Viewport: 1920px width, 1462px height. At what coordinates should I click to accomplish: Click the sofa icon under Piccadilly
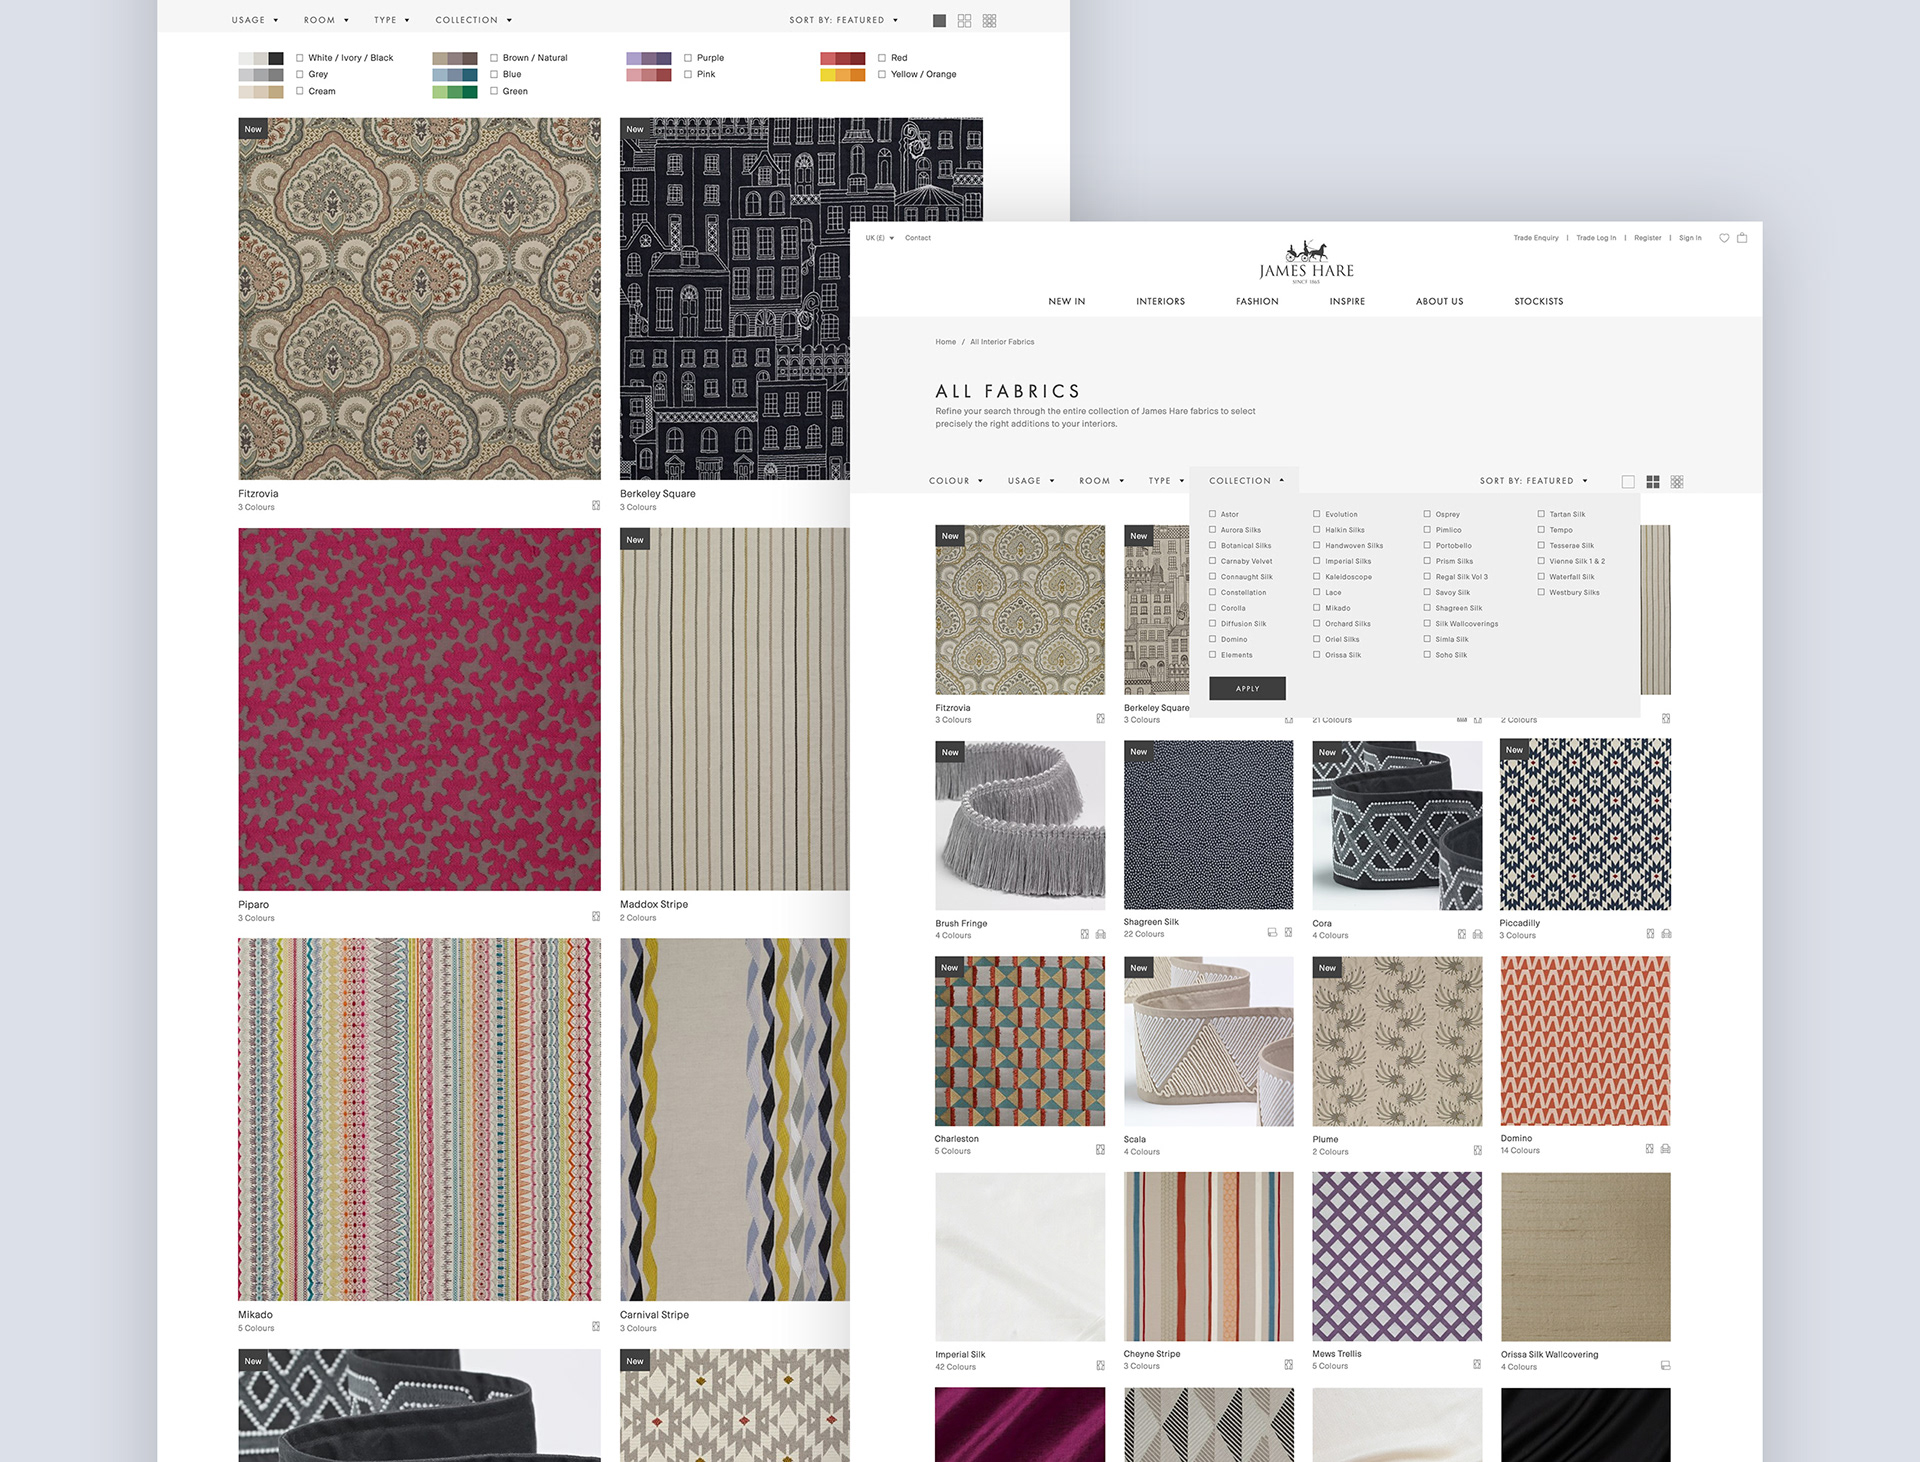[1666, 933]
